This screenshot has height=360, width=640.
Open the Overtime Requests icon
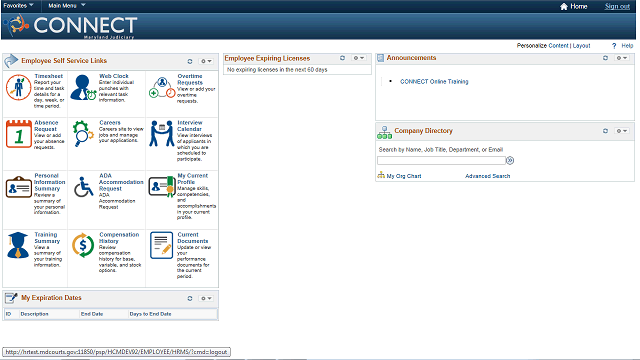(x=162, y=87)
